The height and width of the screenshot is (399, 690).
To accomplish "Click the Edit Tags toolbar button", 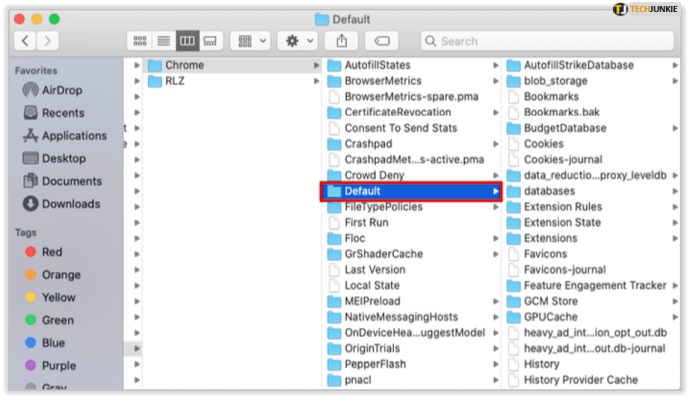I will tap(382, 41).
